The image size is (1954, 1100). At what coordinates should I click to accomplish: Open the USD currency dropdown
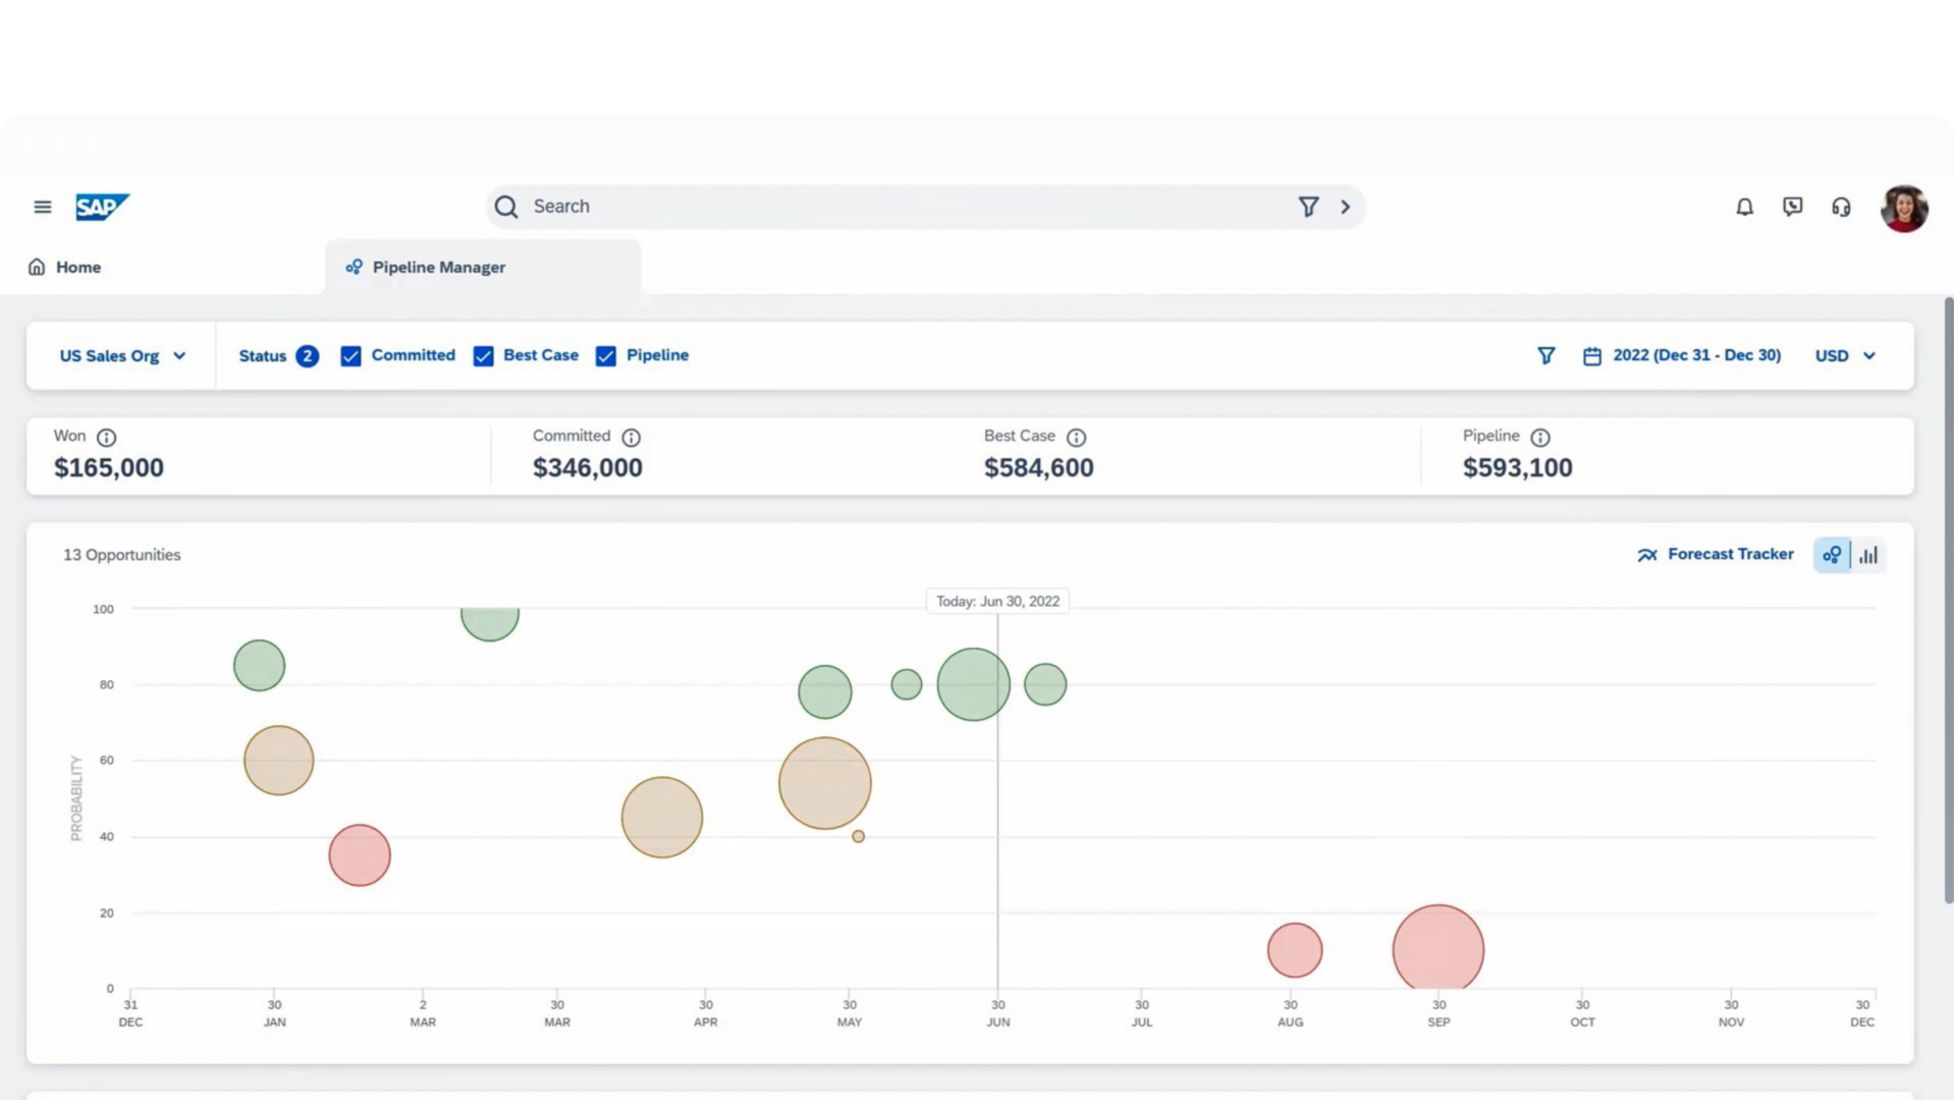coord(1845,356)
